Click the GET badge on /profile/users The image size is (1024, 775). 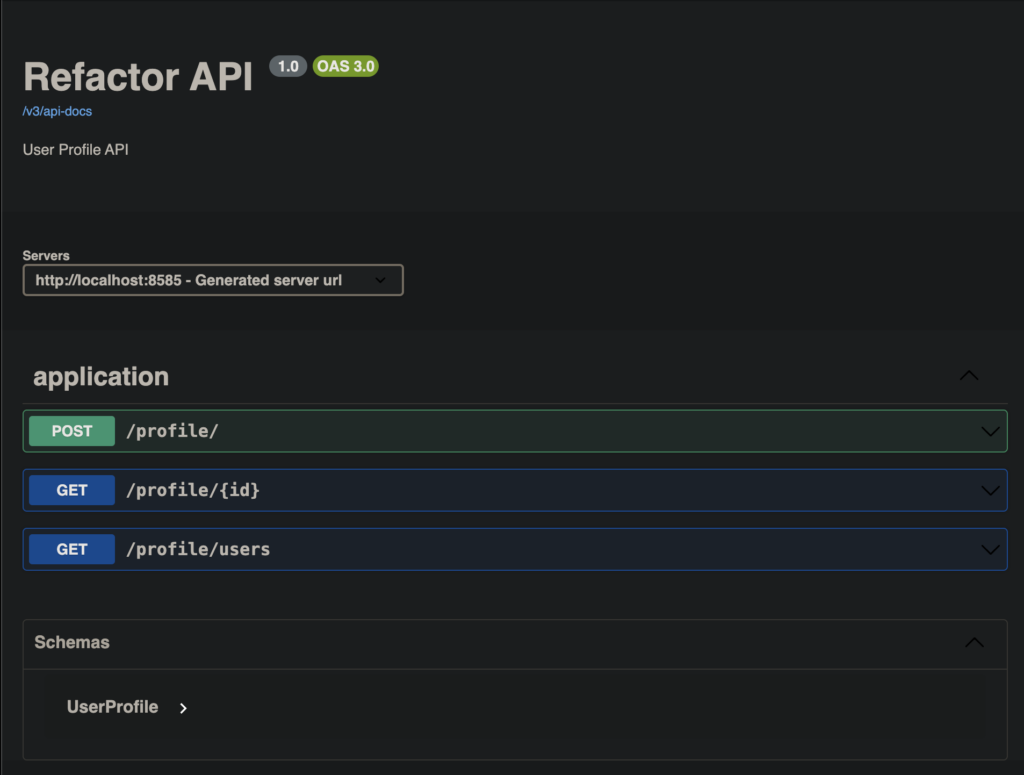[x=71, y=549]
